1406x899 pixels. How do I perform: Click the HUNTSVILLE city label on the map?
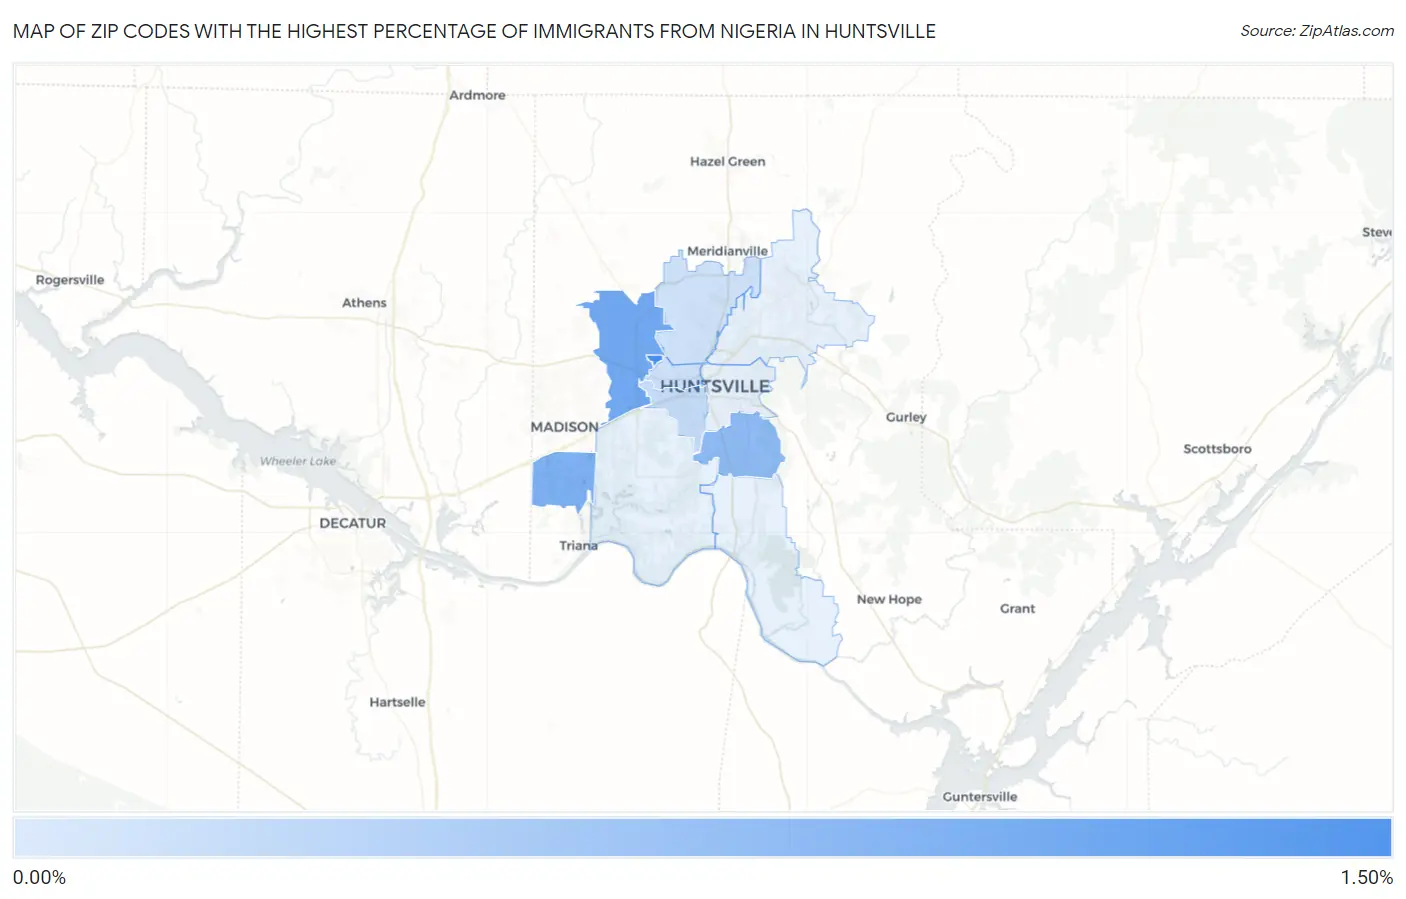[715, 386]
